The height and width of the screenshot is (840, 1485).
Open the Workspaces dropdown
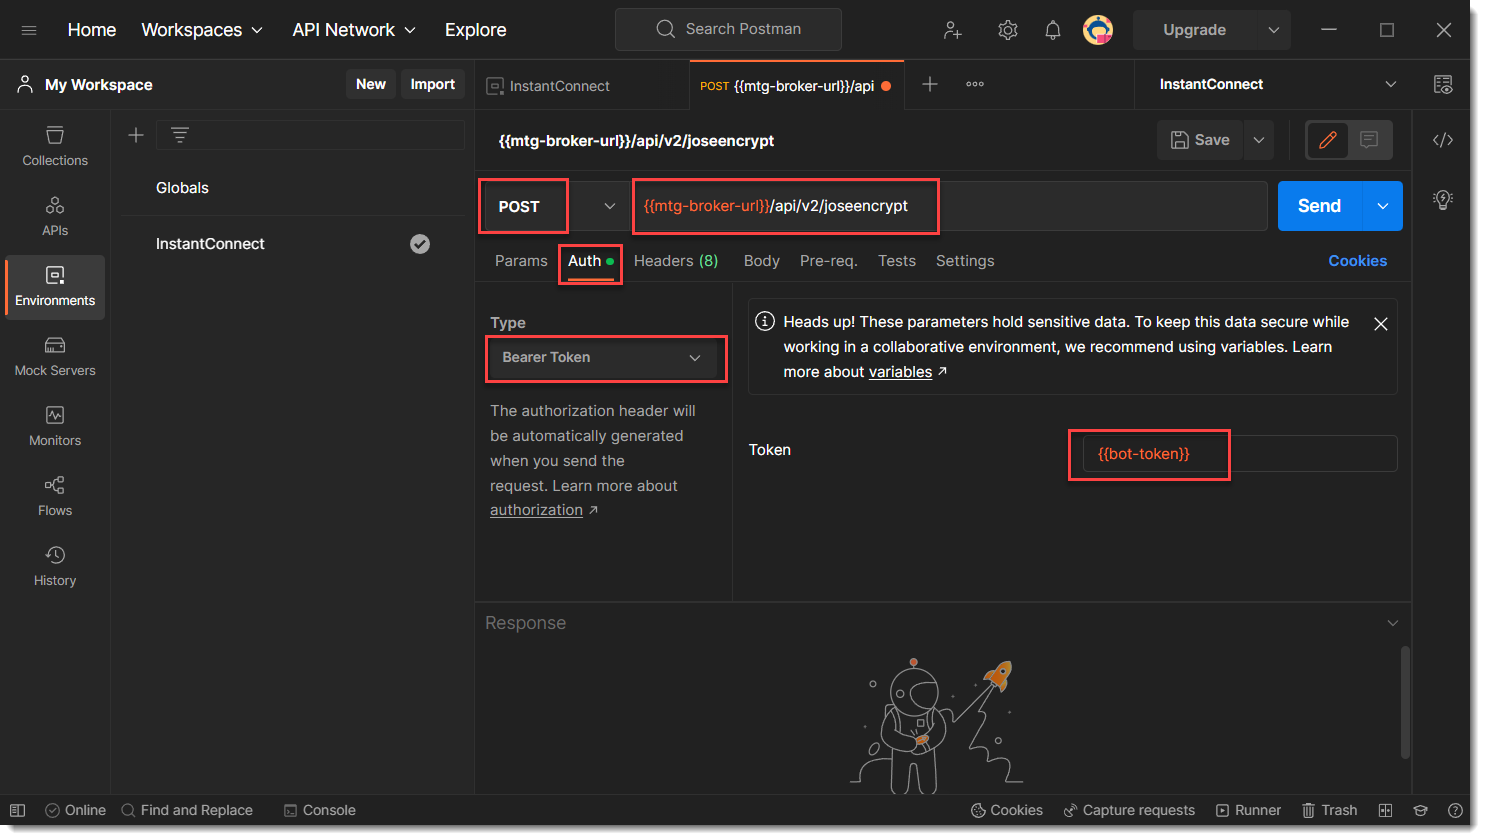pos(202,30)
